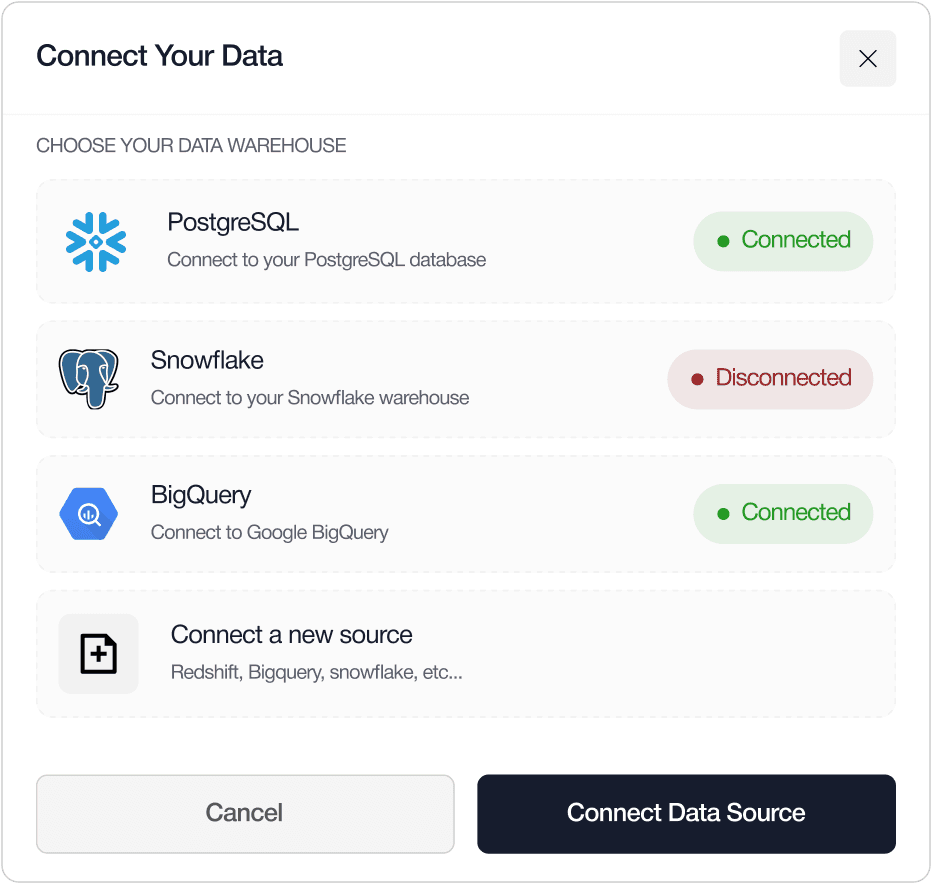The height and width of the screenshot is (883, 931).
Task: Click the Disconnected status badge for Snowflake
Action: pos(770,379)
